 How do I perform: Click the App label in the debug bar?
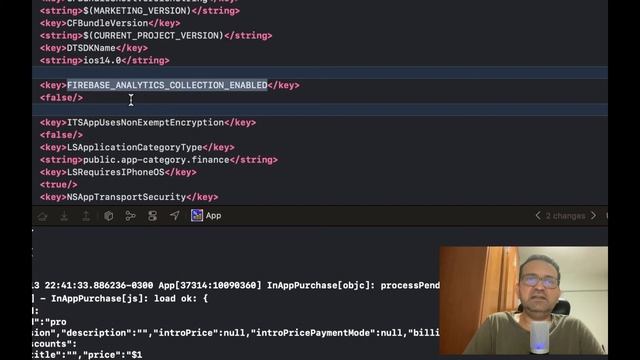[x=213, y=216]
